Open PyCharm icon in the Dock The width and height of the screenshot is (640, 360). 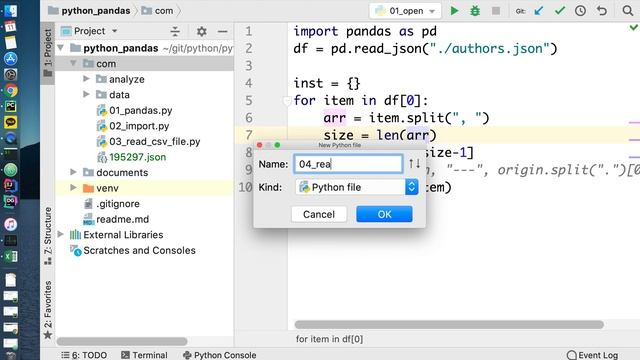(x=11, y=107)
